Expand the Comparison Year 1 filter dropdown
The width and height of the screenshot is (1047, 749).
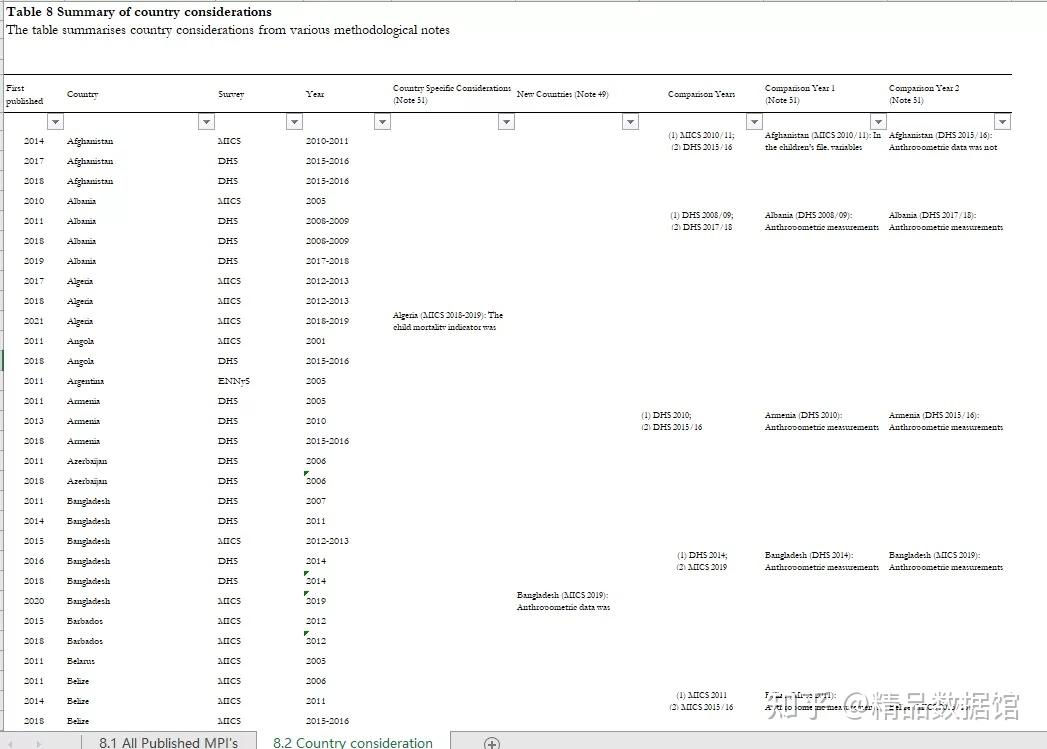coord(878,121)
